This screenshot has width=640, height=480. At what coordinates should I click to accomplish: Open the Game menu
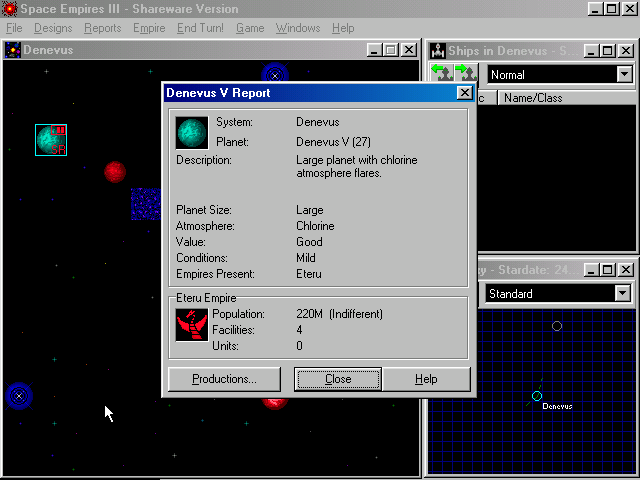pyautogui.click(x=250, y=28)
